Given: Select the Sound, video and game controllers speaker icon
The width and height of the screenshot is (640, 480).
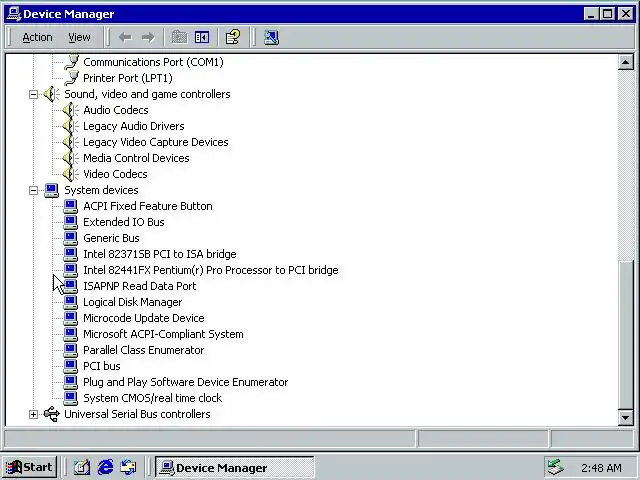Looking at the screenshot, I should click(51, 94).
